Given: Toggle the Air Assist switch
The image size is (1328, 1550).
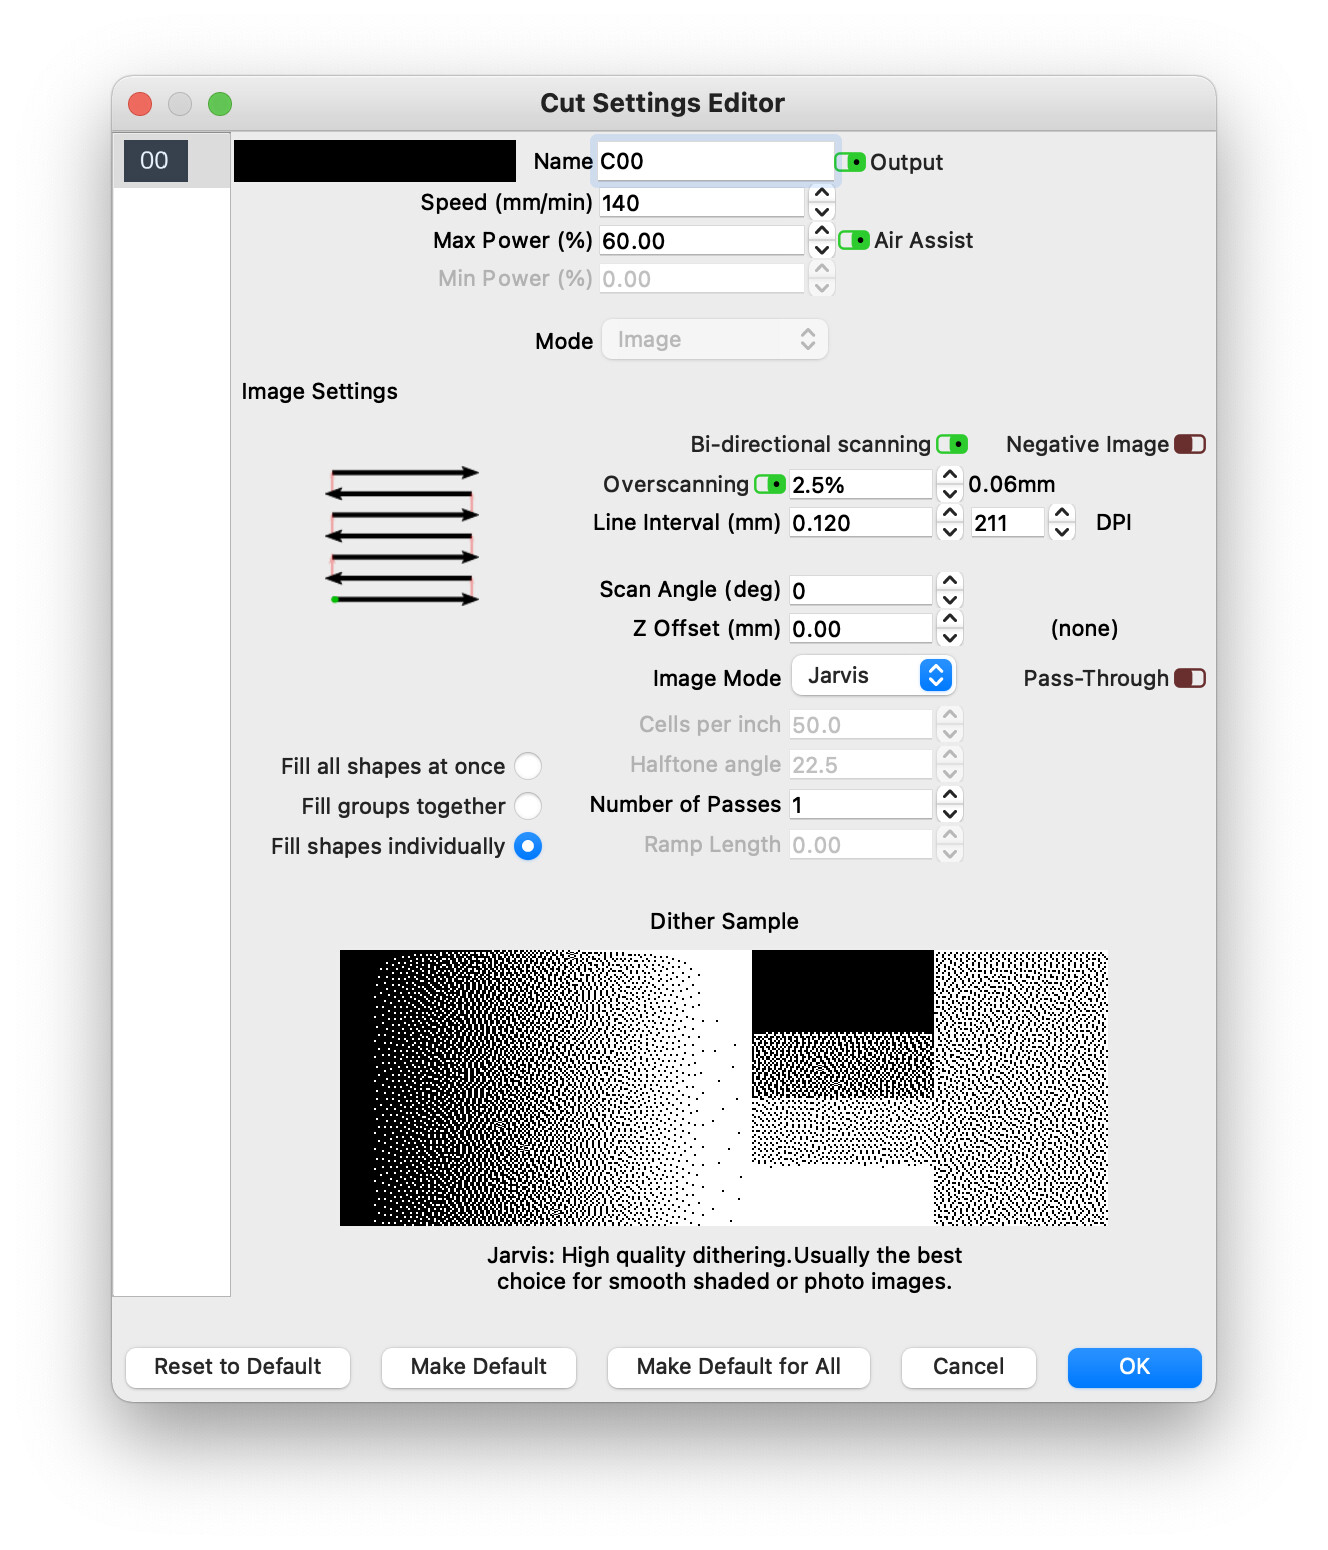Looking at the screenshot, I should coord(854,240).
